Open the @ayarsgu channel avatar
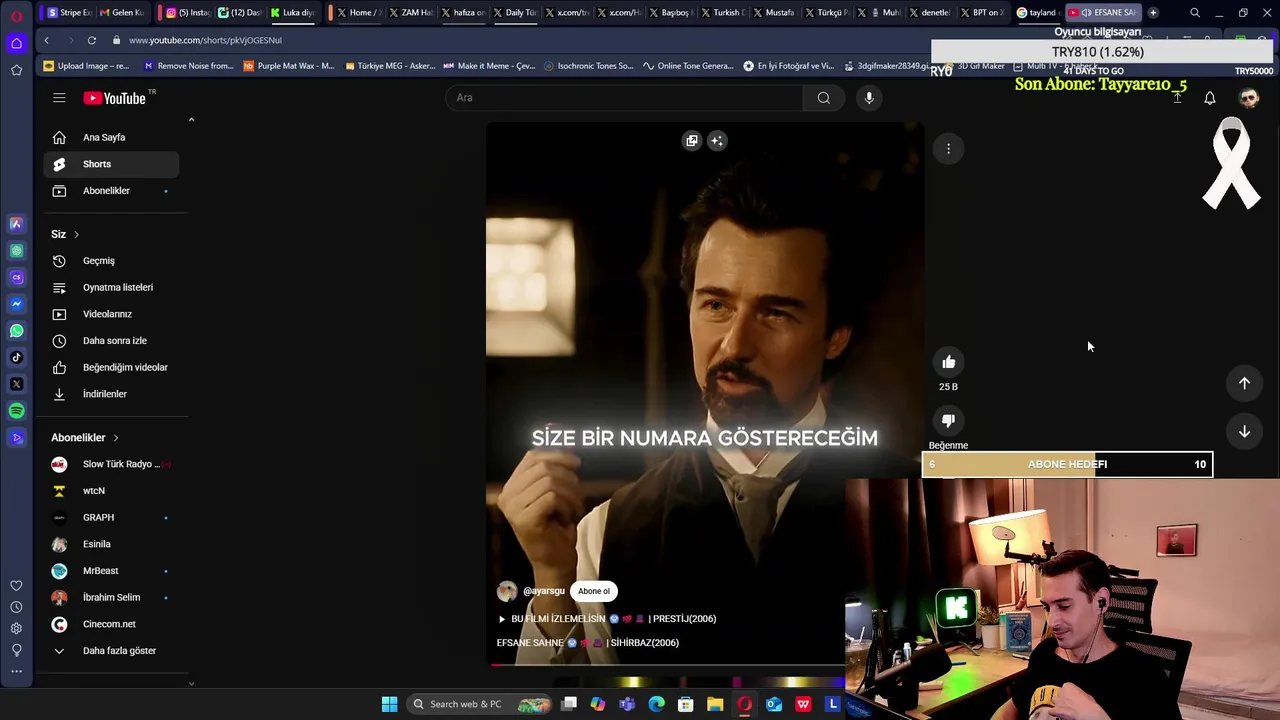The height and width of the screenshot is (720, 1280). [x=507, y=591]
